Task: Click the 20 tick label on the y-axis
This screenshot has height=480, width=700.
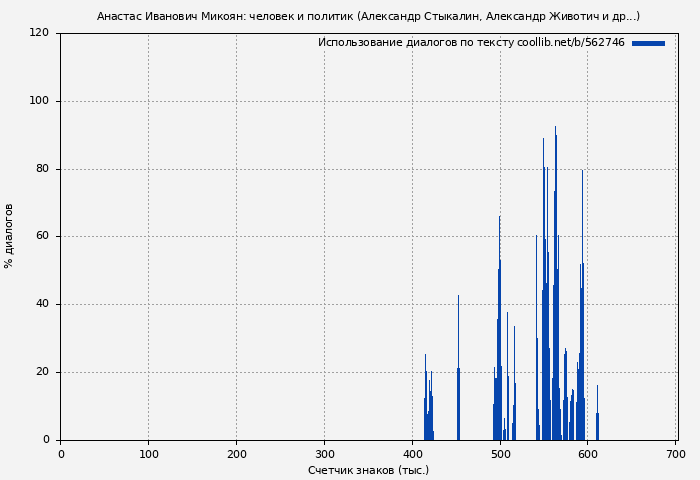Action: [x=42, y=372]
